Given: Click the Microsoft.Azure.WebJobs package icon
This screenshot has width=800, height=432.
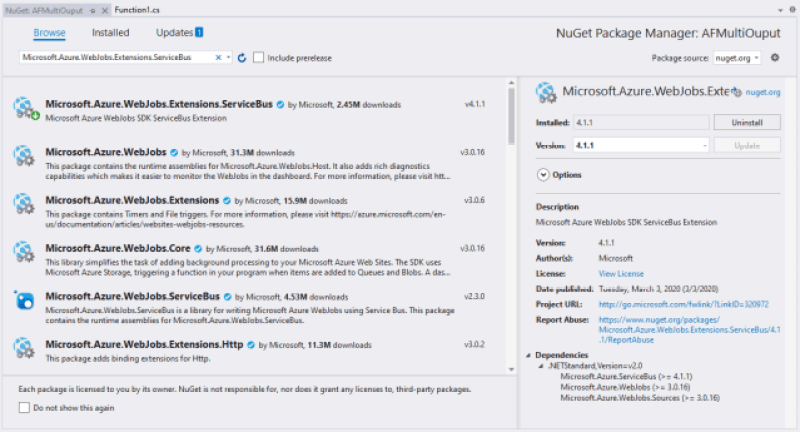Looking at the screenshot, I should coord(24,156).
